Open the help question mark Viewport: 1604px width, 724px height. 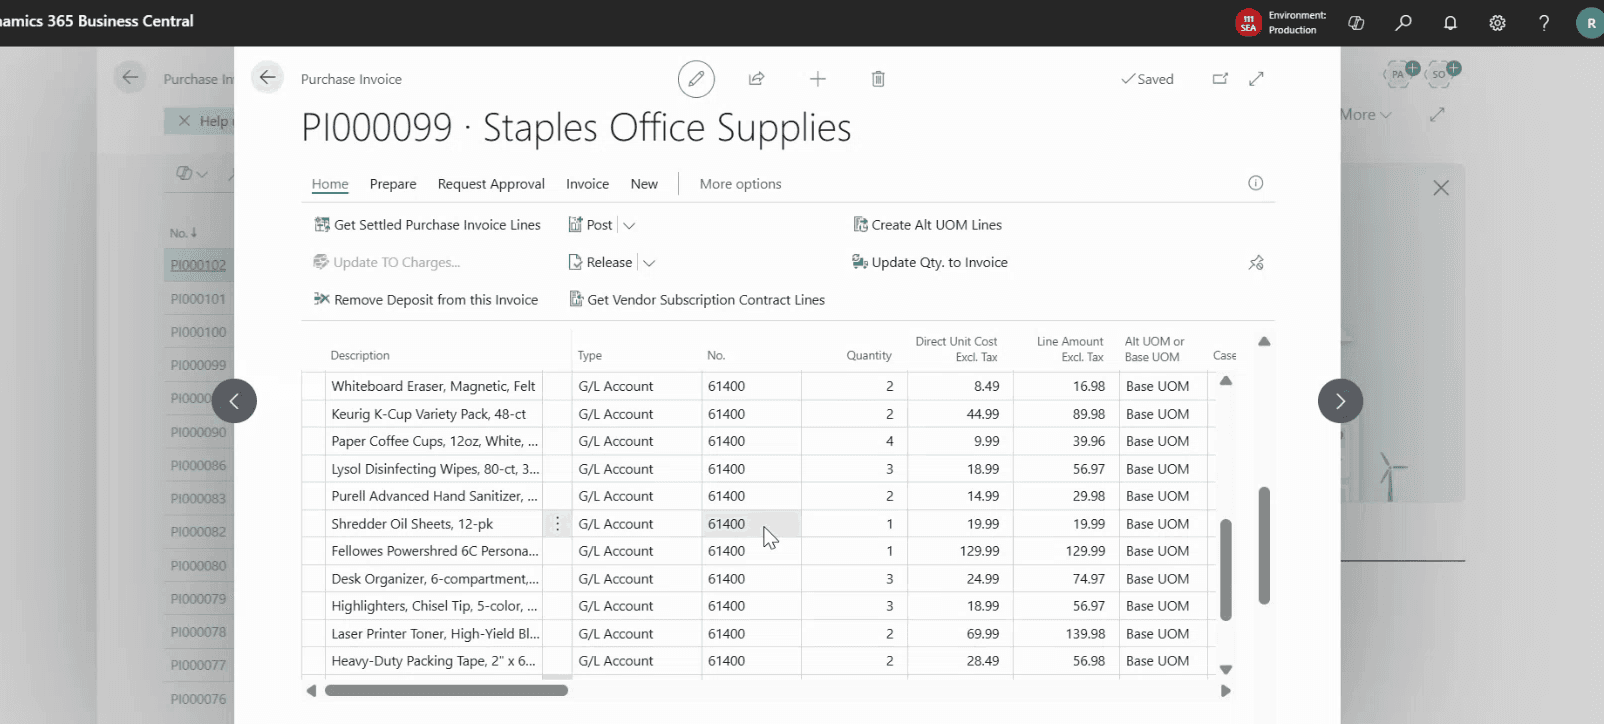pos(1544,22)
